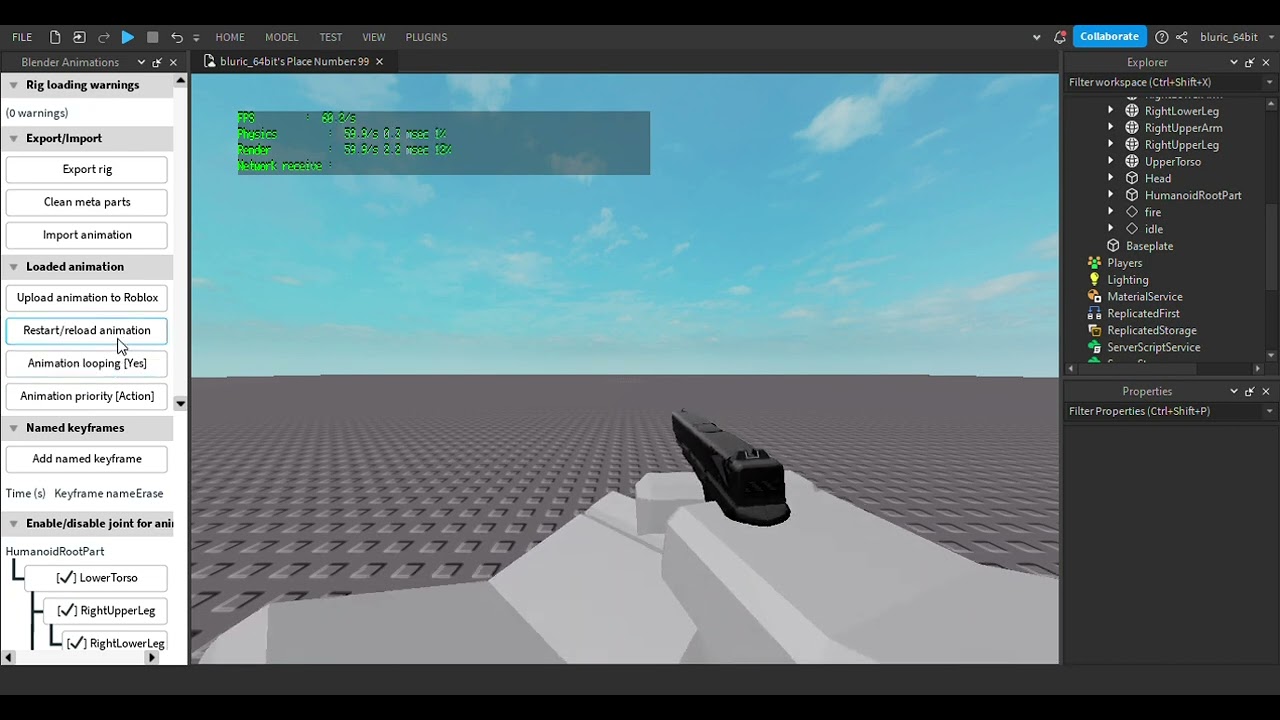
Task: Uncheck the LowerTorso joint checkbox
Action: (x=67, y=578)
